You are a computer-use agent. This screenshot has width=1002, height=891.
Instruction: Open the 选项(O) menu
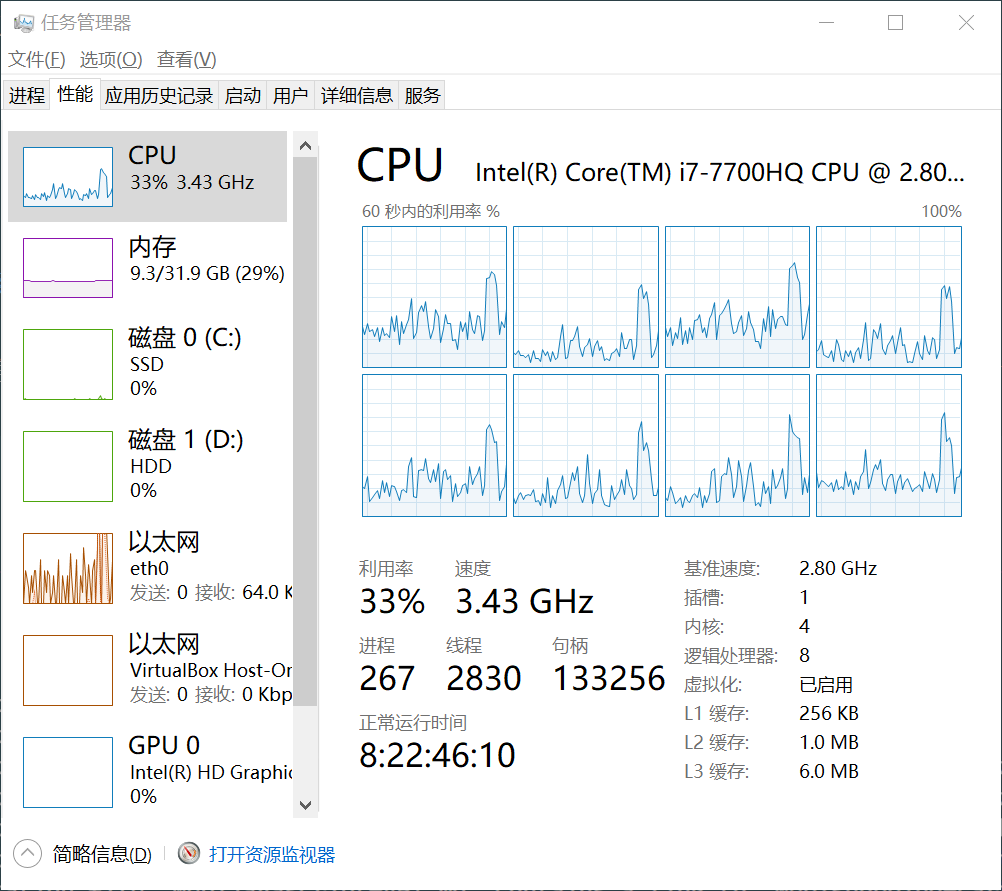coord(111,60)
